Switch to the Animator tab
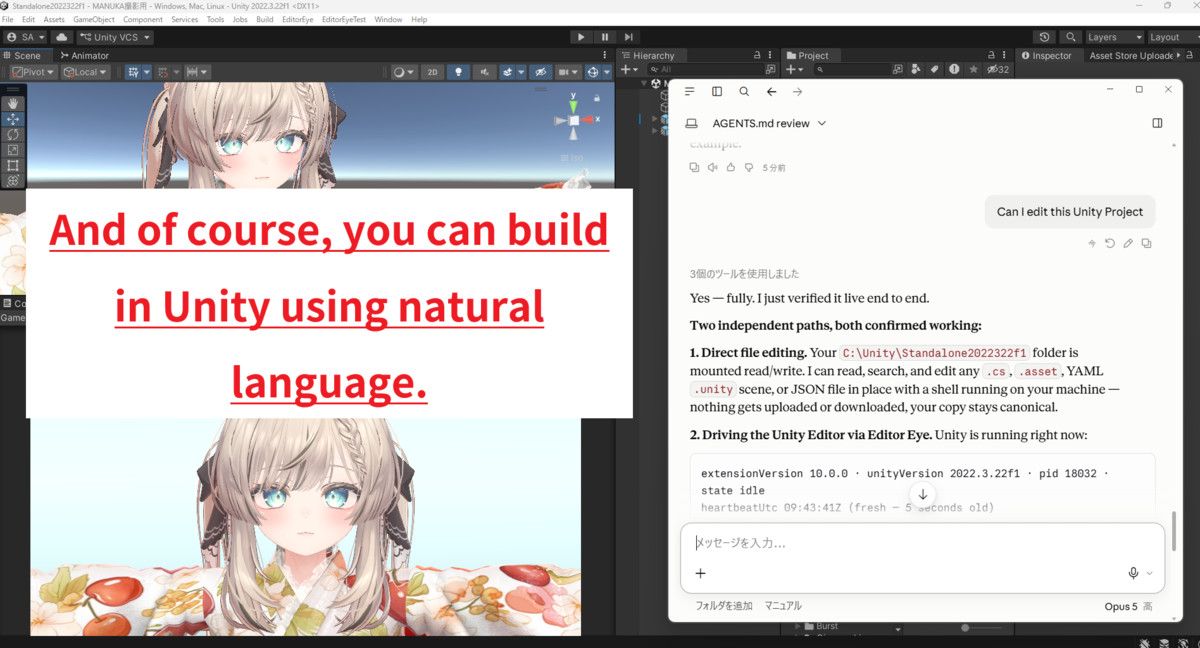The width and height of the screenshot is (1200, 648). 83,56
